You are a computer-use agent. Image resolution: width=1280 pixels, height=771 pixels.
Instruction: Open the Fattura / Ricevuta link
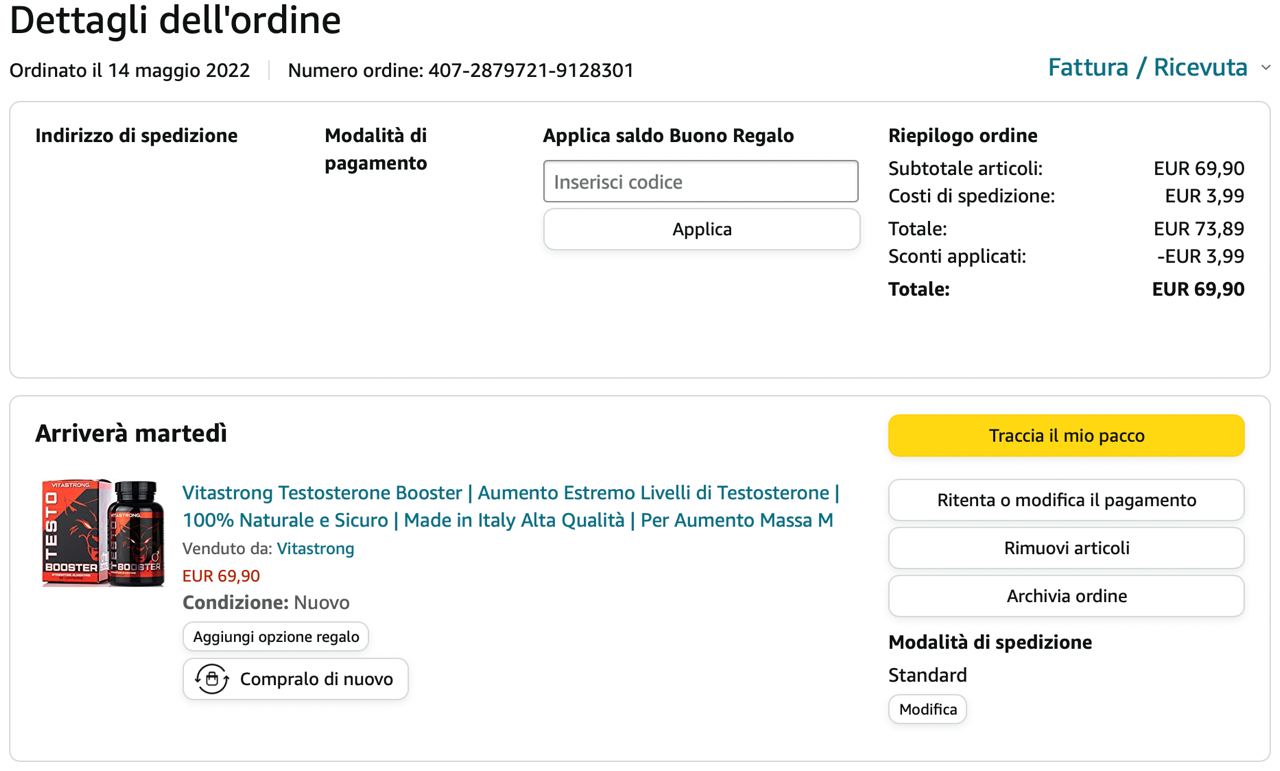pyautogui.click(x=1147, y=68)
